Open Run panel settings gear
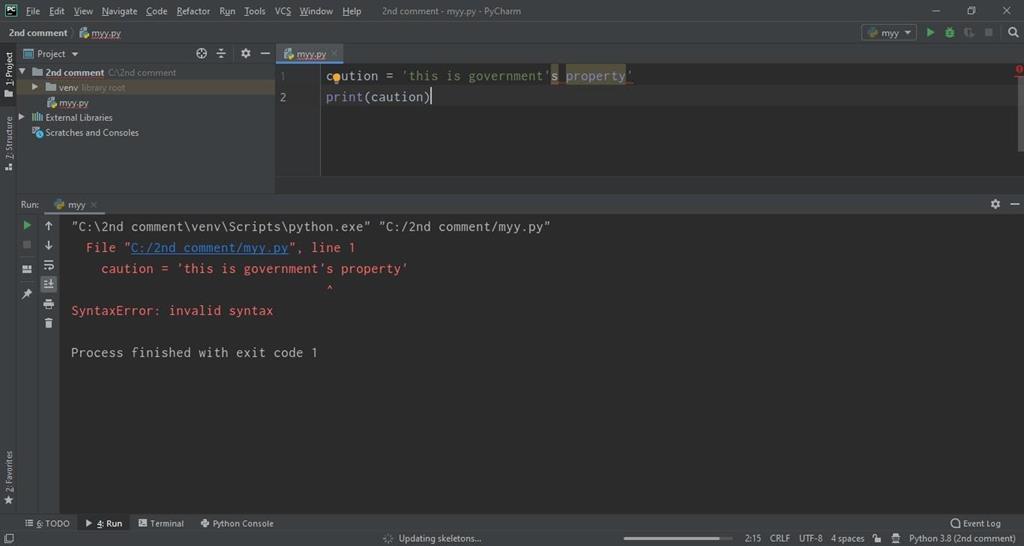 (995, 204)
